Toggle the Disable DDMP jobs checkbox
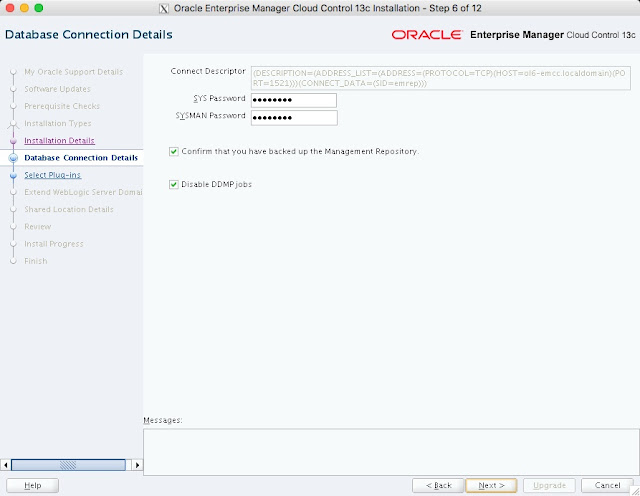Screen dimensions: 640x496 pyautogui.click(x=174, y=185)
